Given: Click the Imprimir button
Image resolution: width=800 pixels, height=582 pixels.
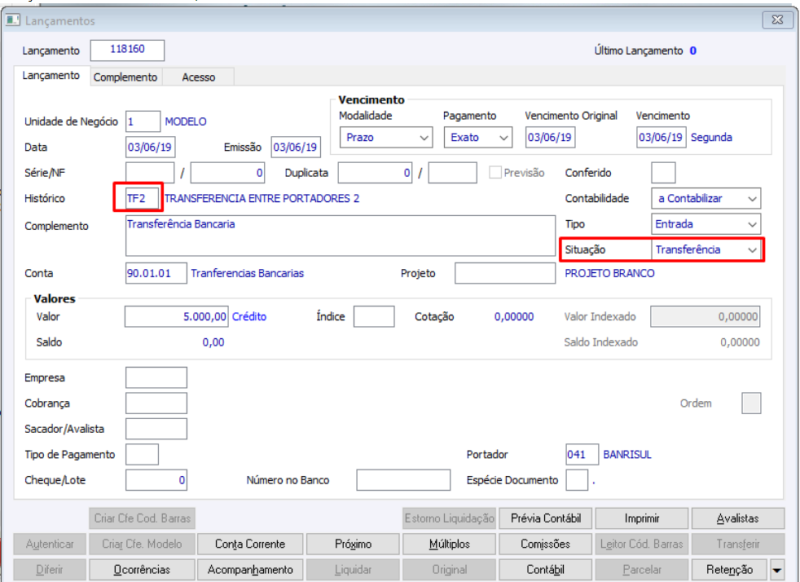Looking at the screenshot, I should (642, 518).
